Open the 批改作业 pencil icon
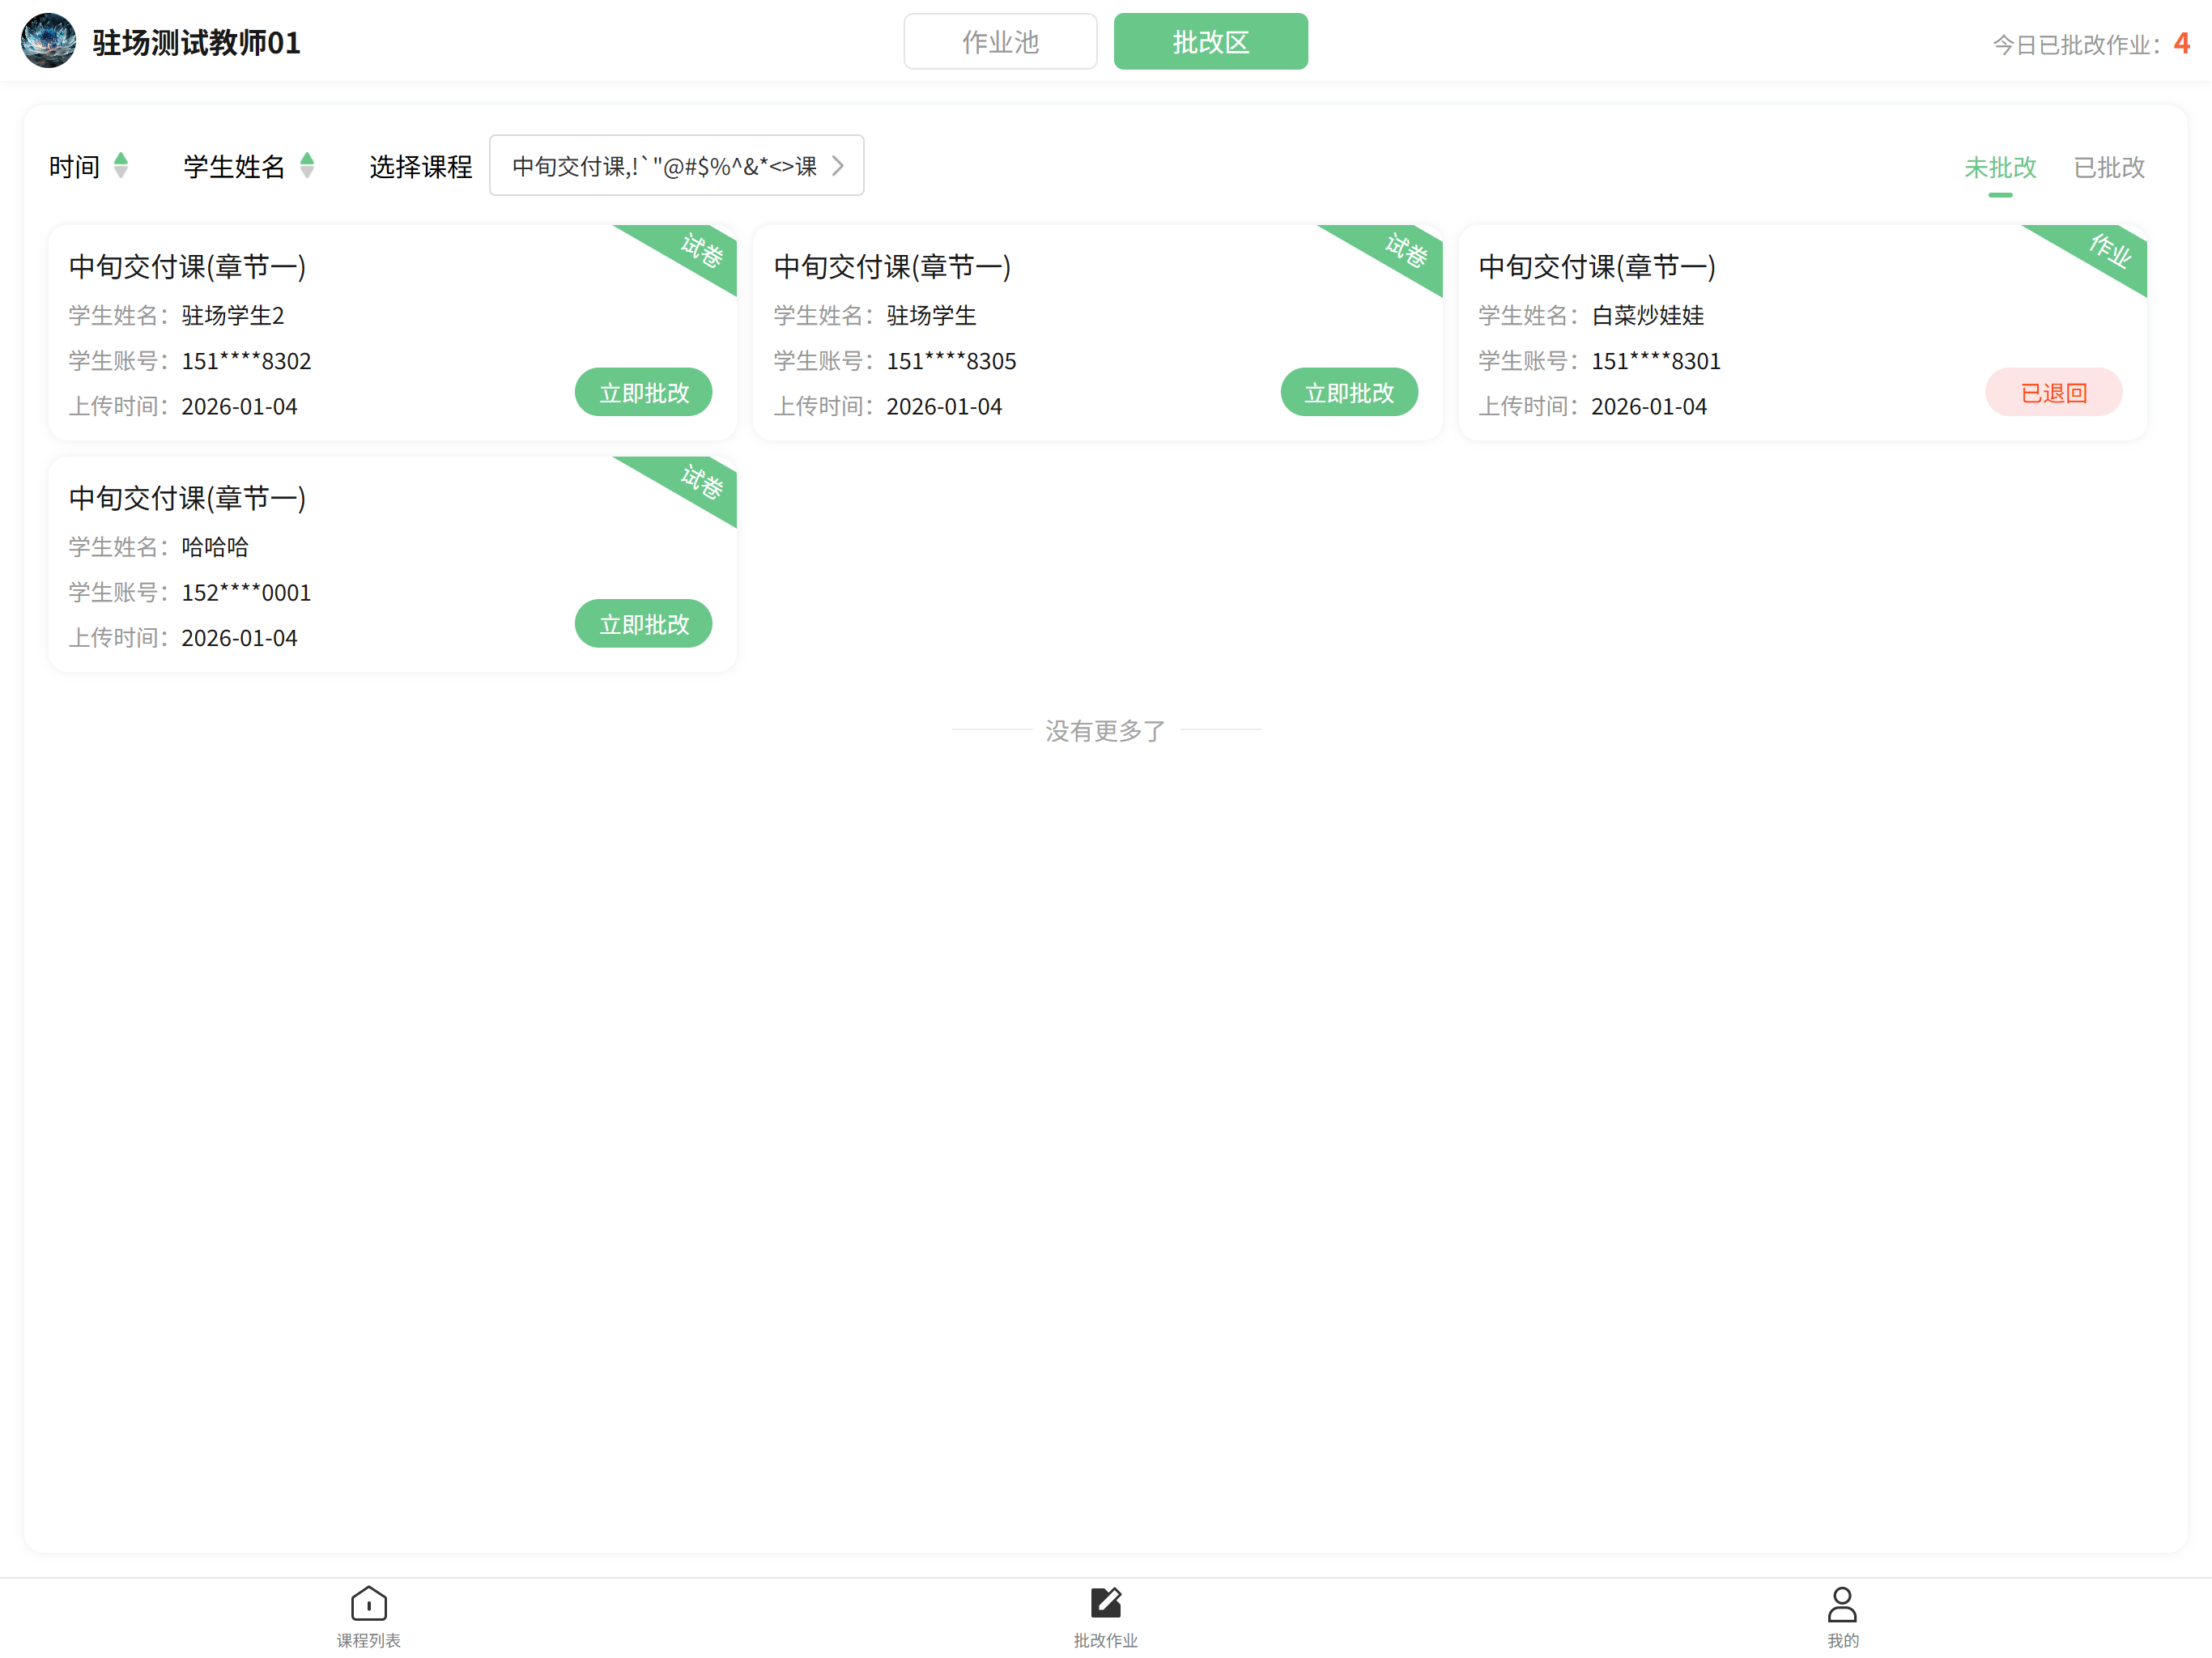Viewport: 2212px width, 1658px height. tap(1105, 1604)
